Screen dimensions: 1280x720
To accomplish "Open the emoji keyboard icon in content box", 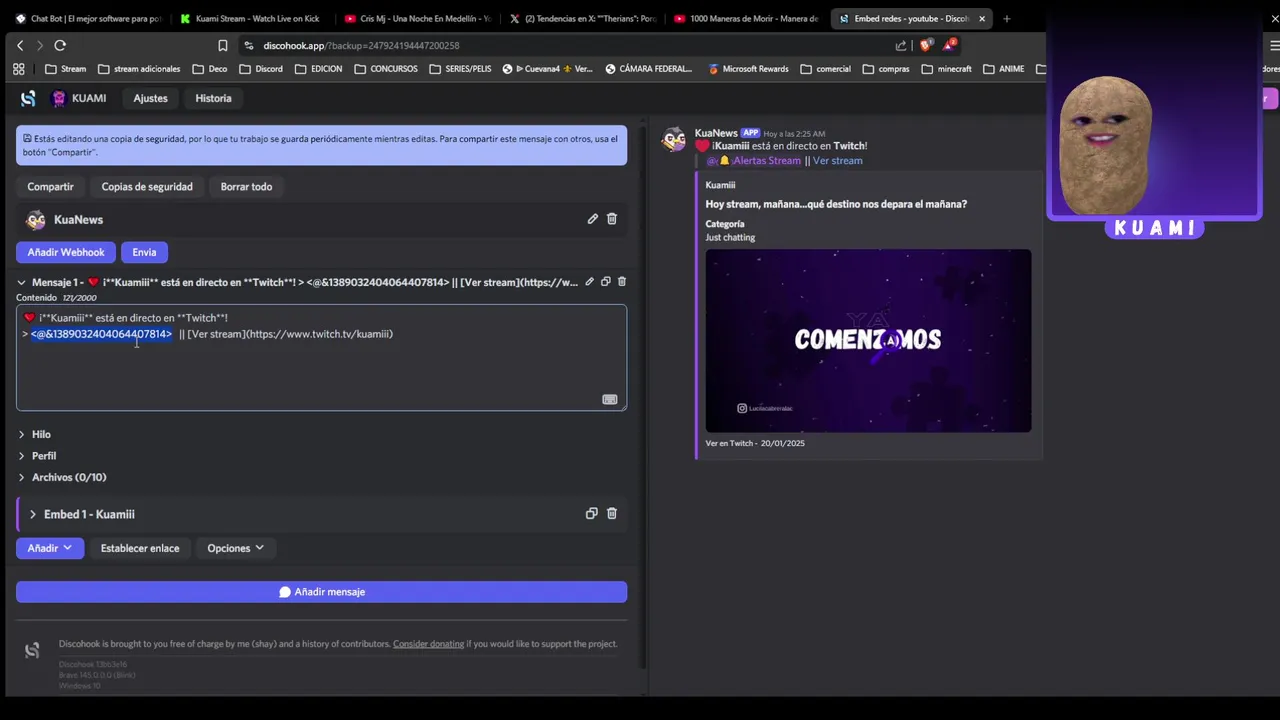I will [609, 399].
